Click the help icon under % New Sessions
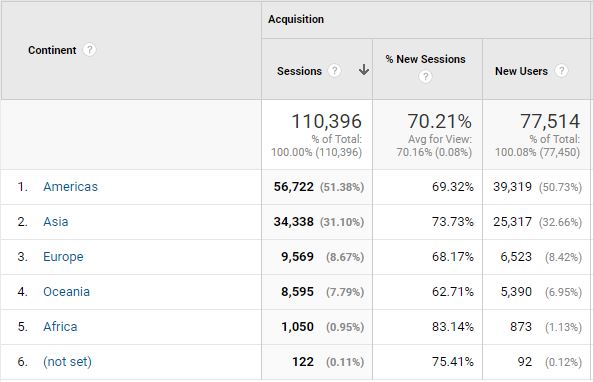 pyautogui.click(x=425, y=77)
